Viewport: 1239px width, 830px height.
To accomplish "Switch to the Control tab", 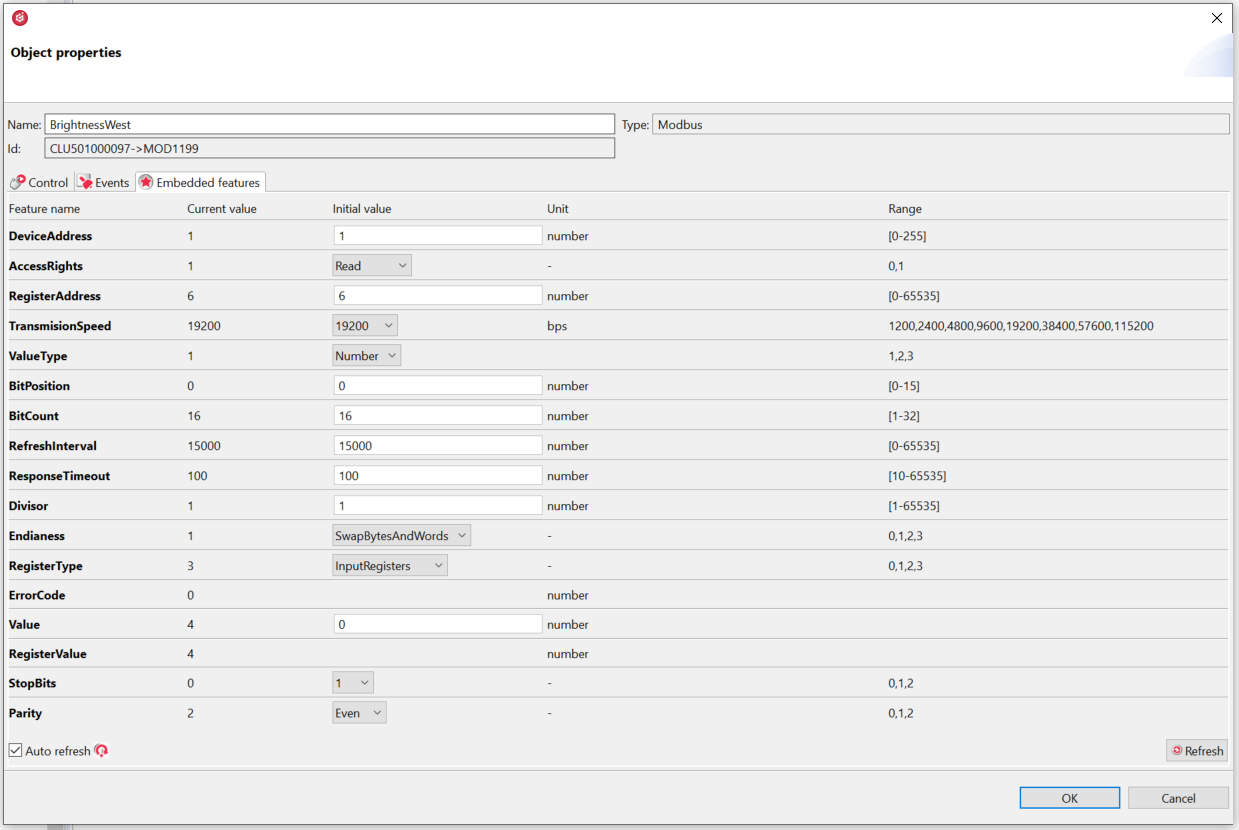I will coord(39,182).
